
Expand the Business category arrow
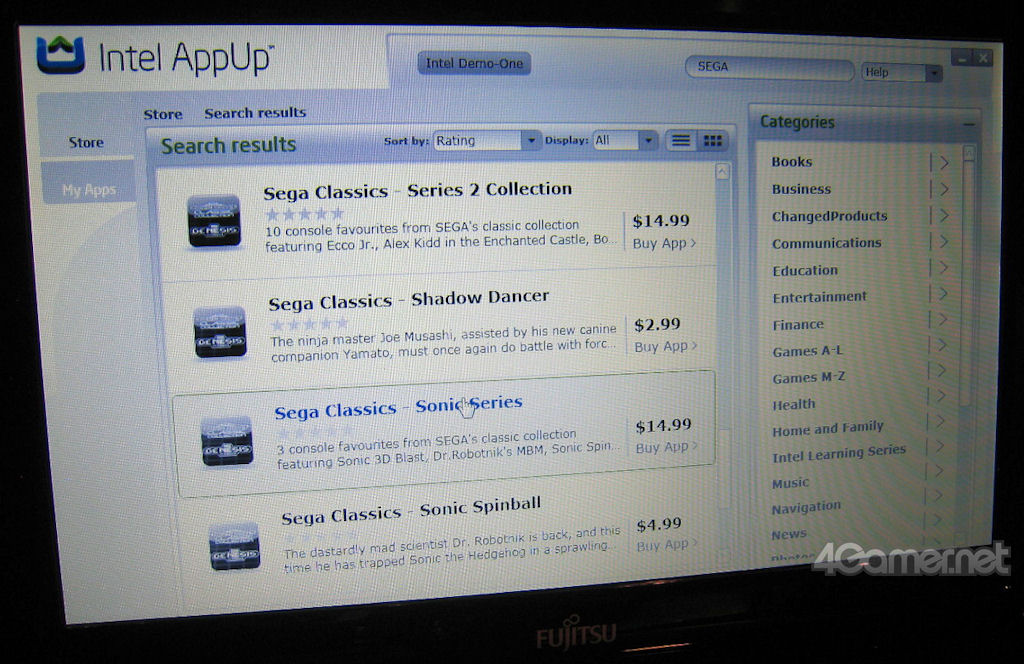point(944,189)
